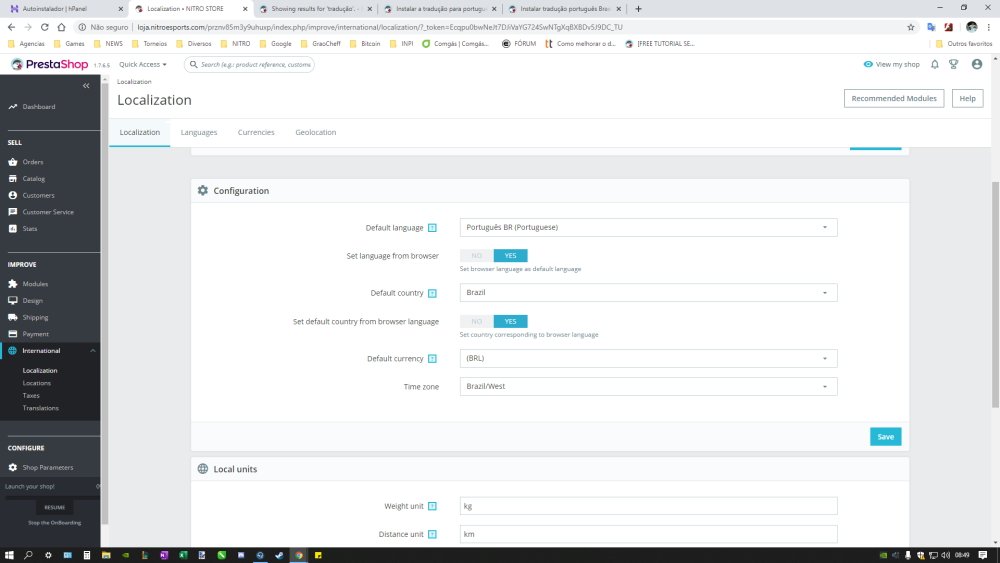The height and width of the screenshot is (563, 1000).
Task: Click the Help button
Action: click(967, 98)
